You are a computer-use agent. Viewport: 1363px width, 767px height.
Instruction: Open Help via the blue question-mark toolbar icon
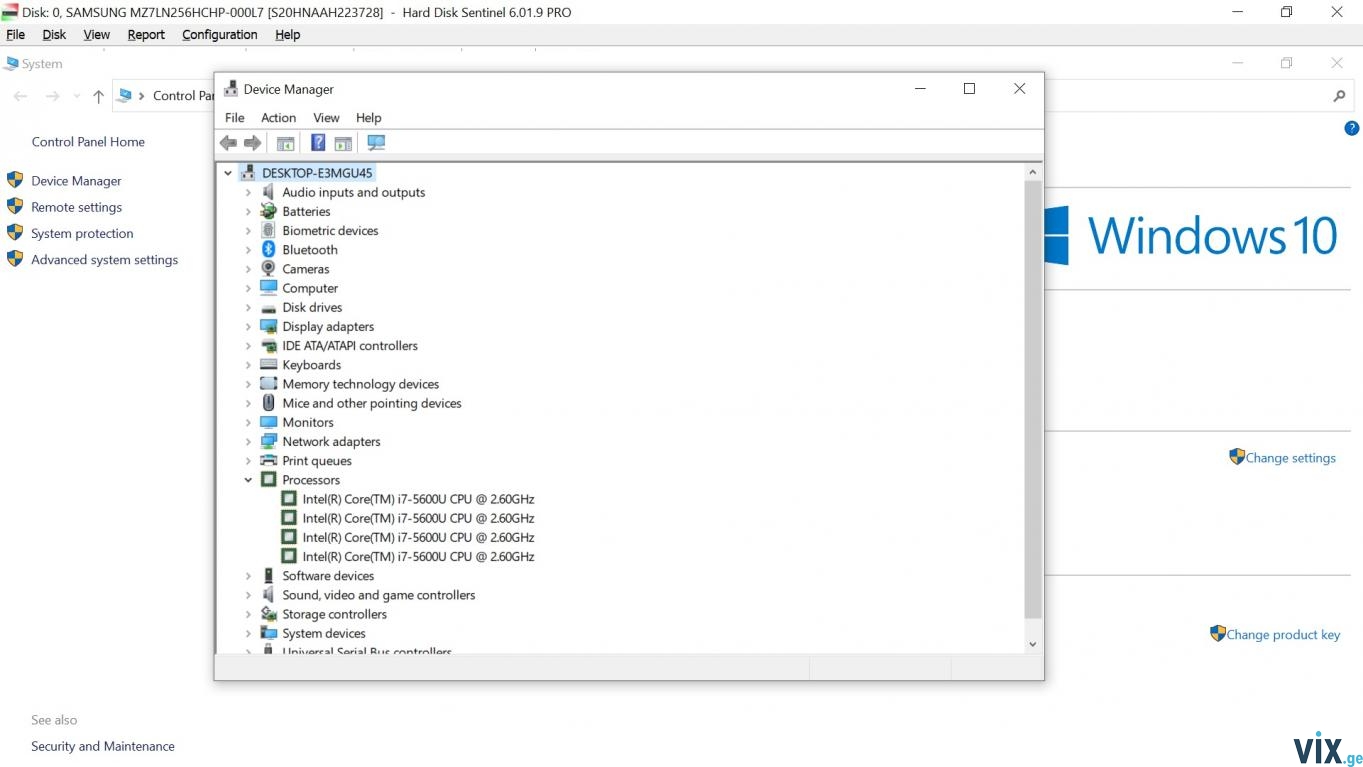pos(318,143)
